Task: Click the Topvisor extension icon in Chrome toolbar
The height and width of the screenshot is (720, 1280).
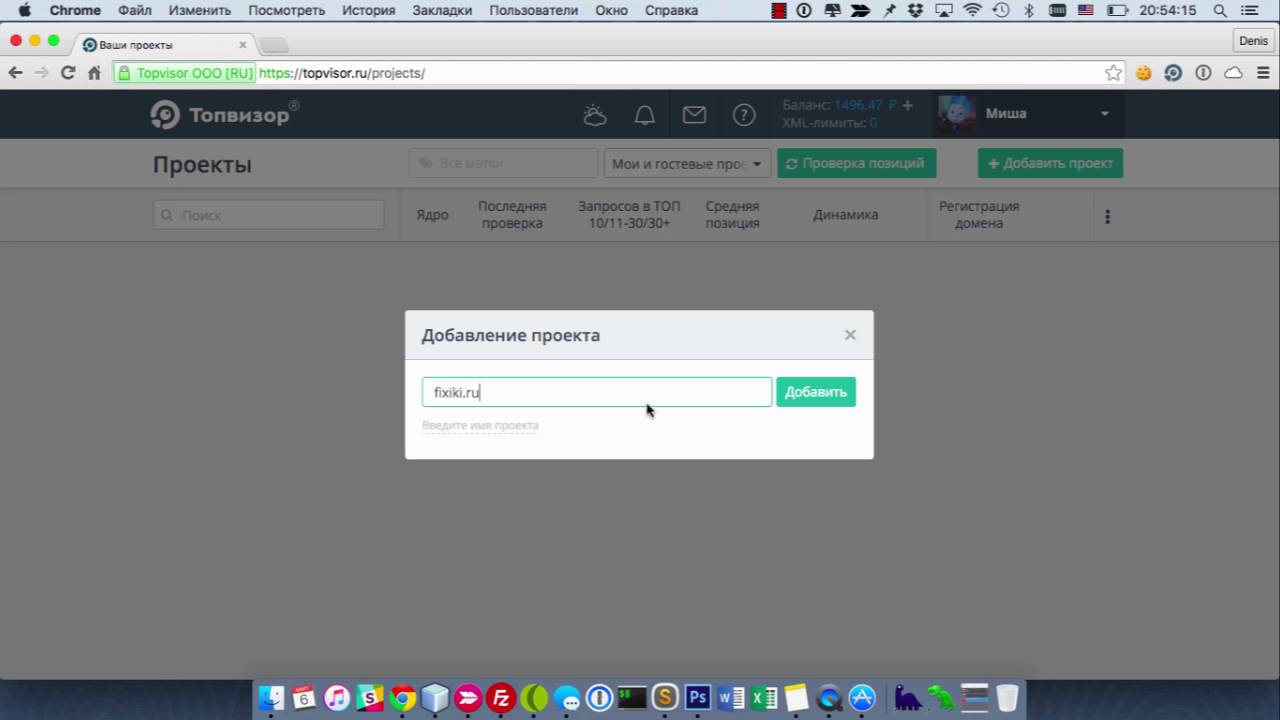Action: [x=1173, y=73]
